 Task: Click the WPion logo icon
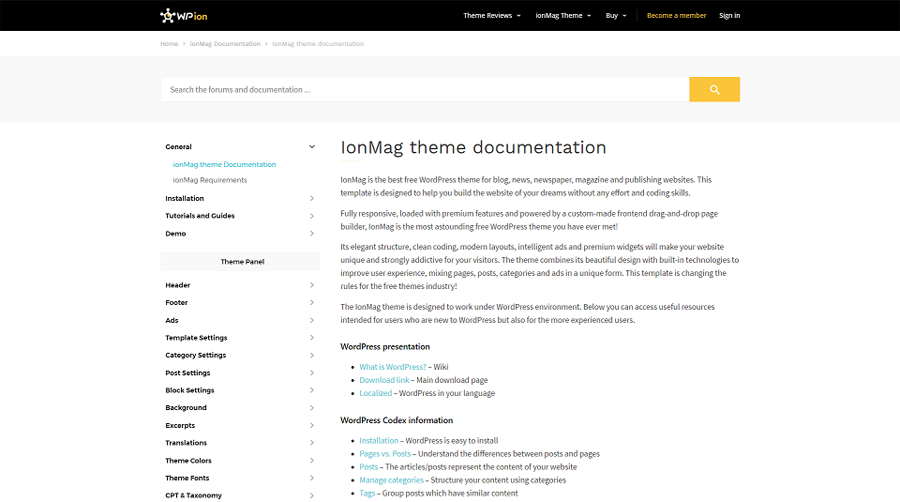point(167,16)
